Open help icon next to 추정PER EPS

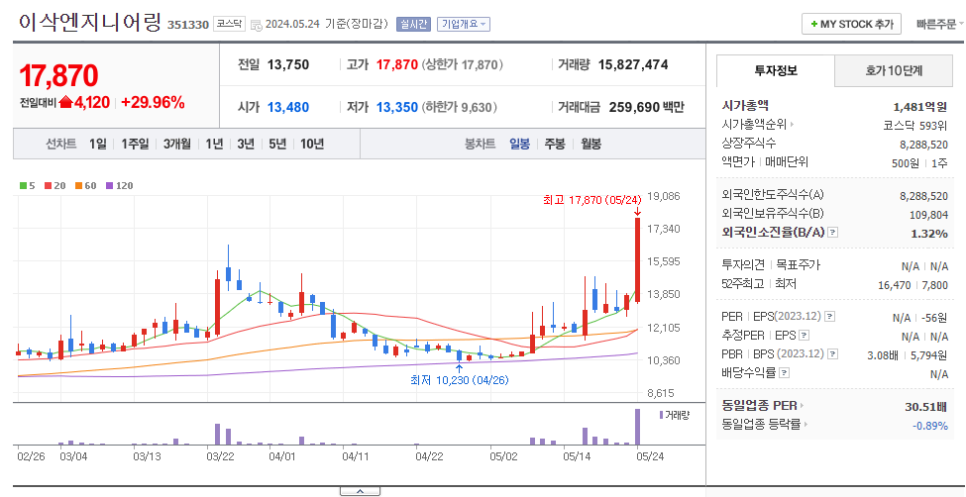coord(804,336)
